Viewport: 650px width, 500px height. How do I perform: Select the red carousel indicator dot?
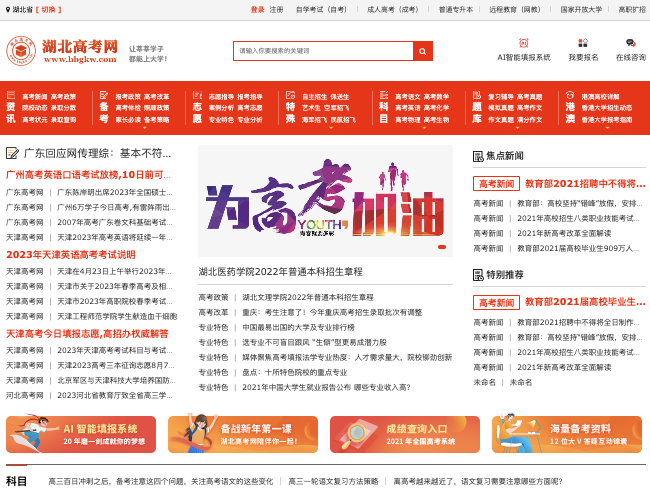pyautogui.click(x=442, y=247)
